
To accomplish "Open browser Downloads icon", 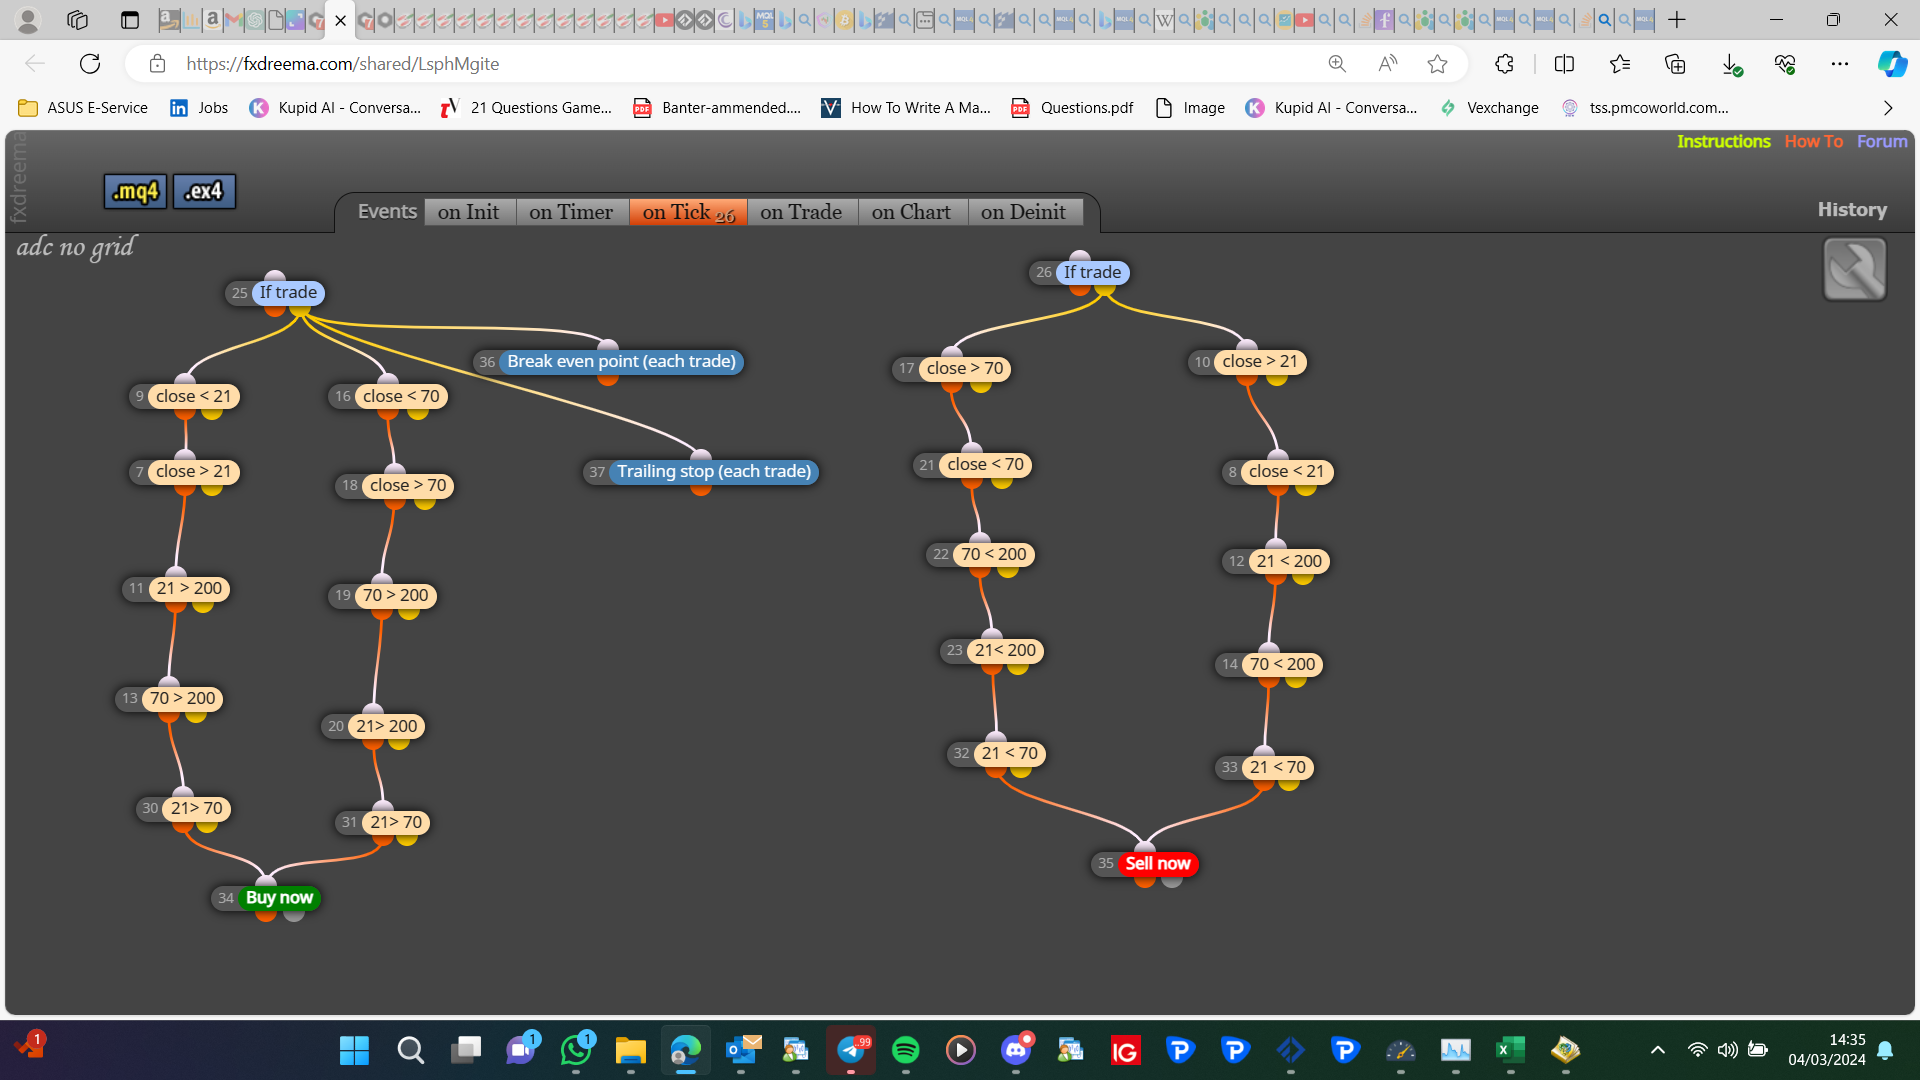I will (x=1731, y=64).
